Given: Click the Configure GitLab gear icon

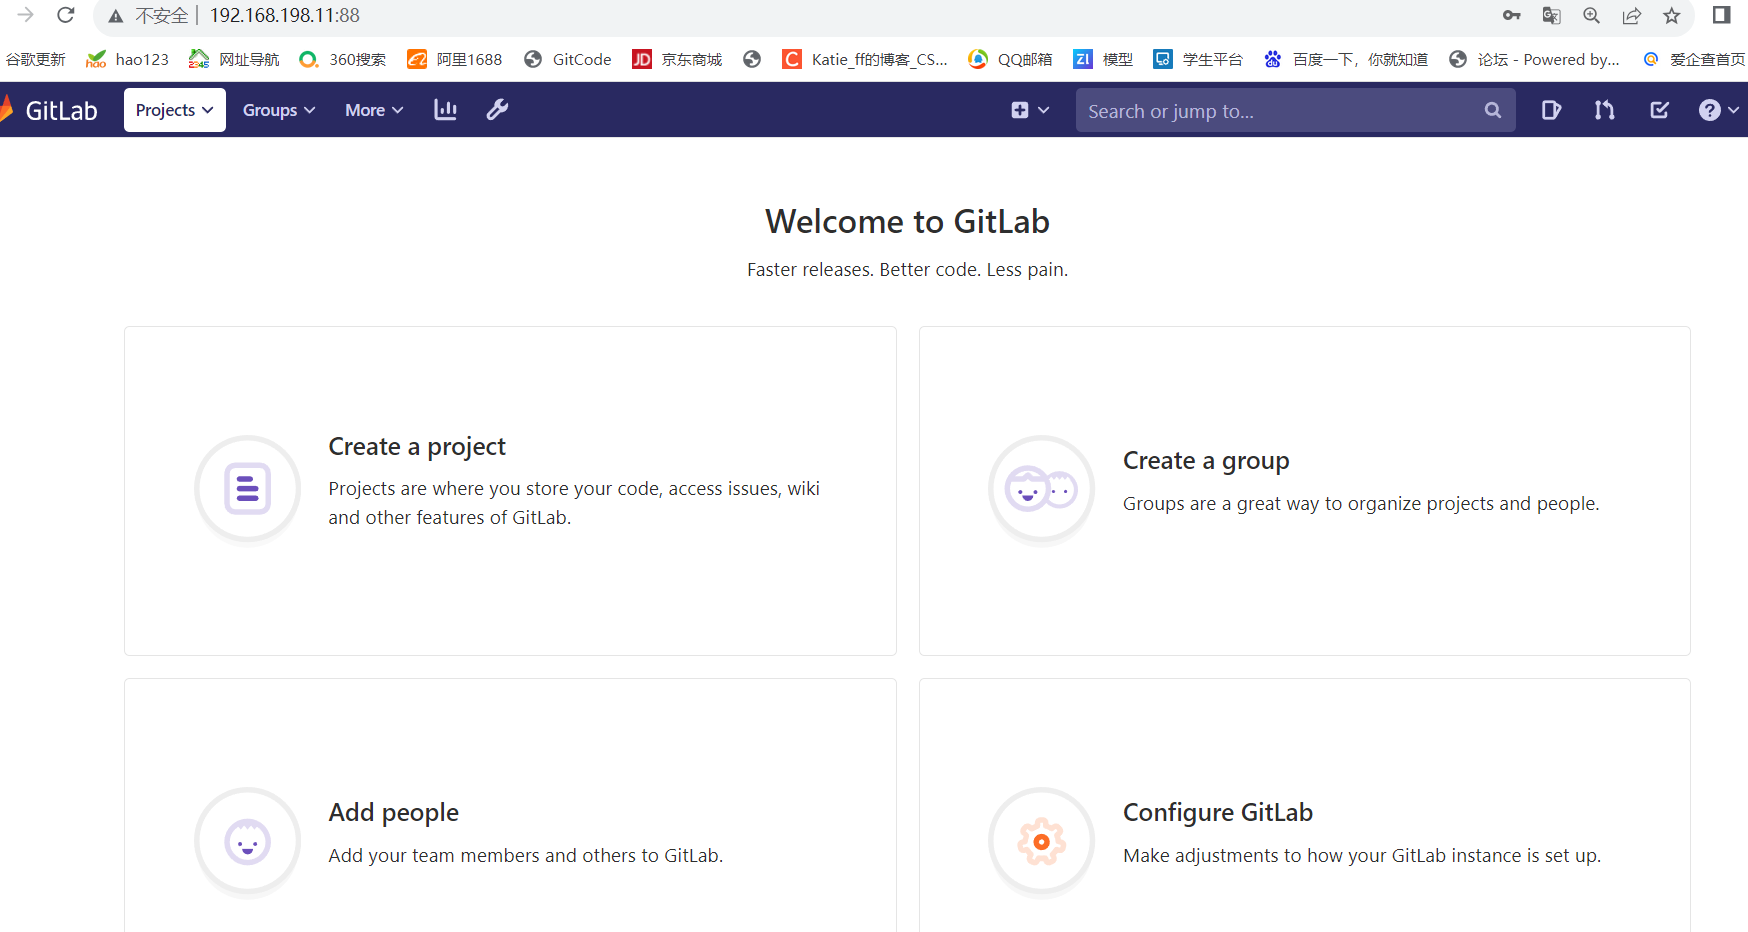Looking at the screenshot, I should click(1041, 841).
